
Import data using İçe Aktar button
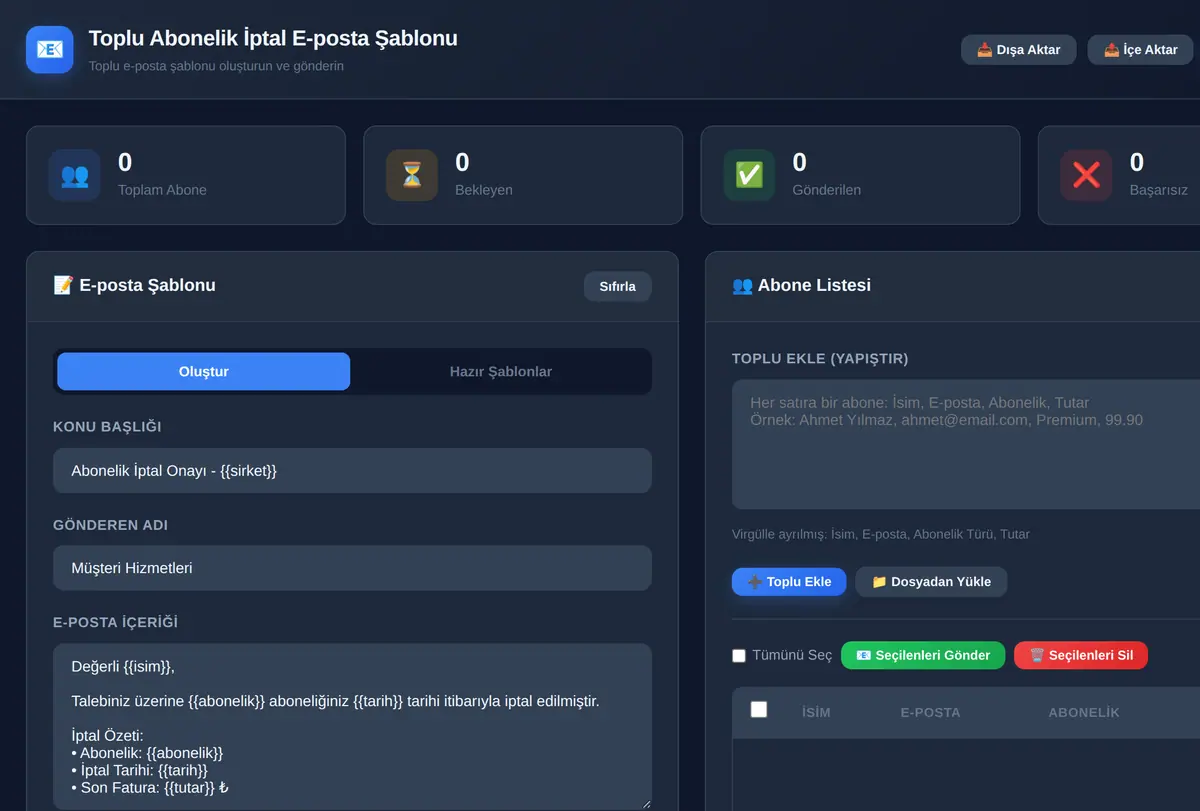(1141, 50)
